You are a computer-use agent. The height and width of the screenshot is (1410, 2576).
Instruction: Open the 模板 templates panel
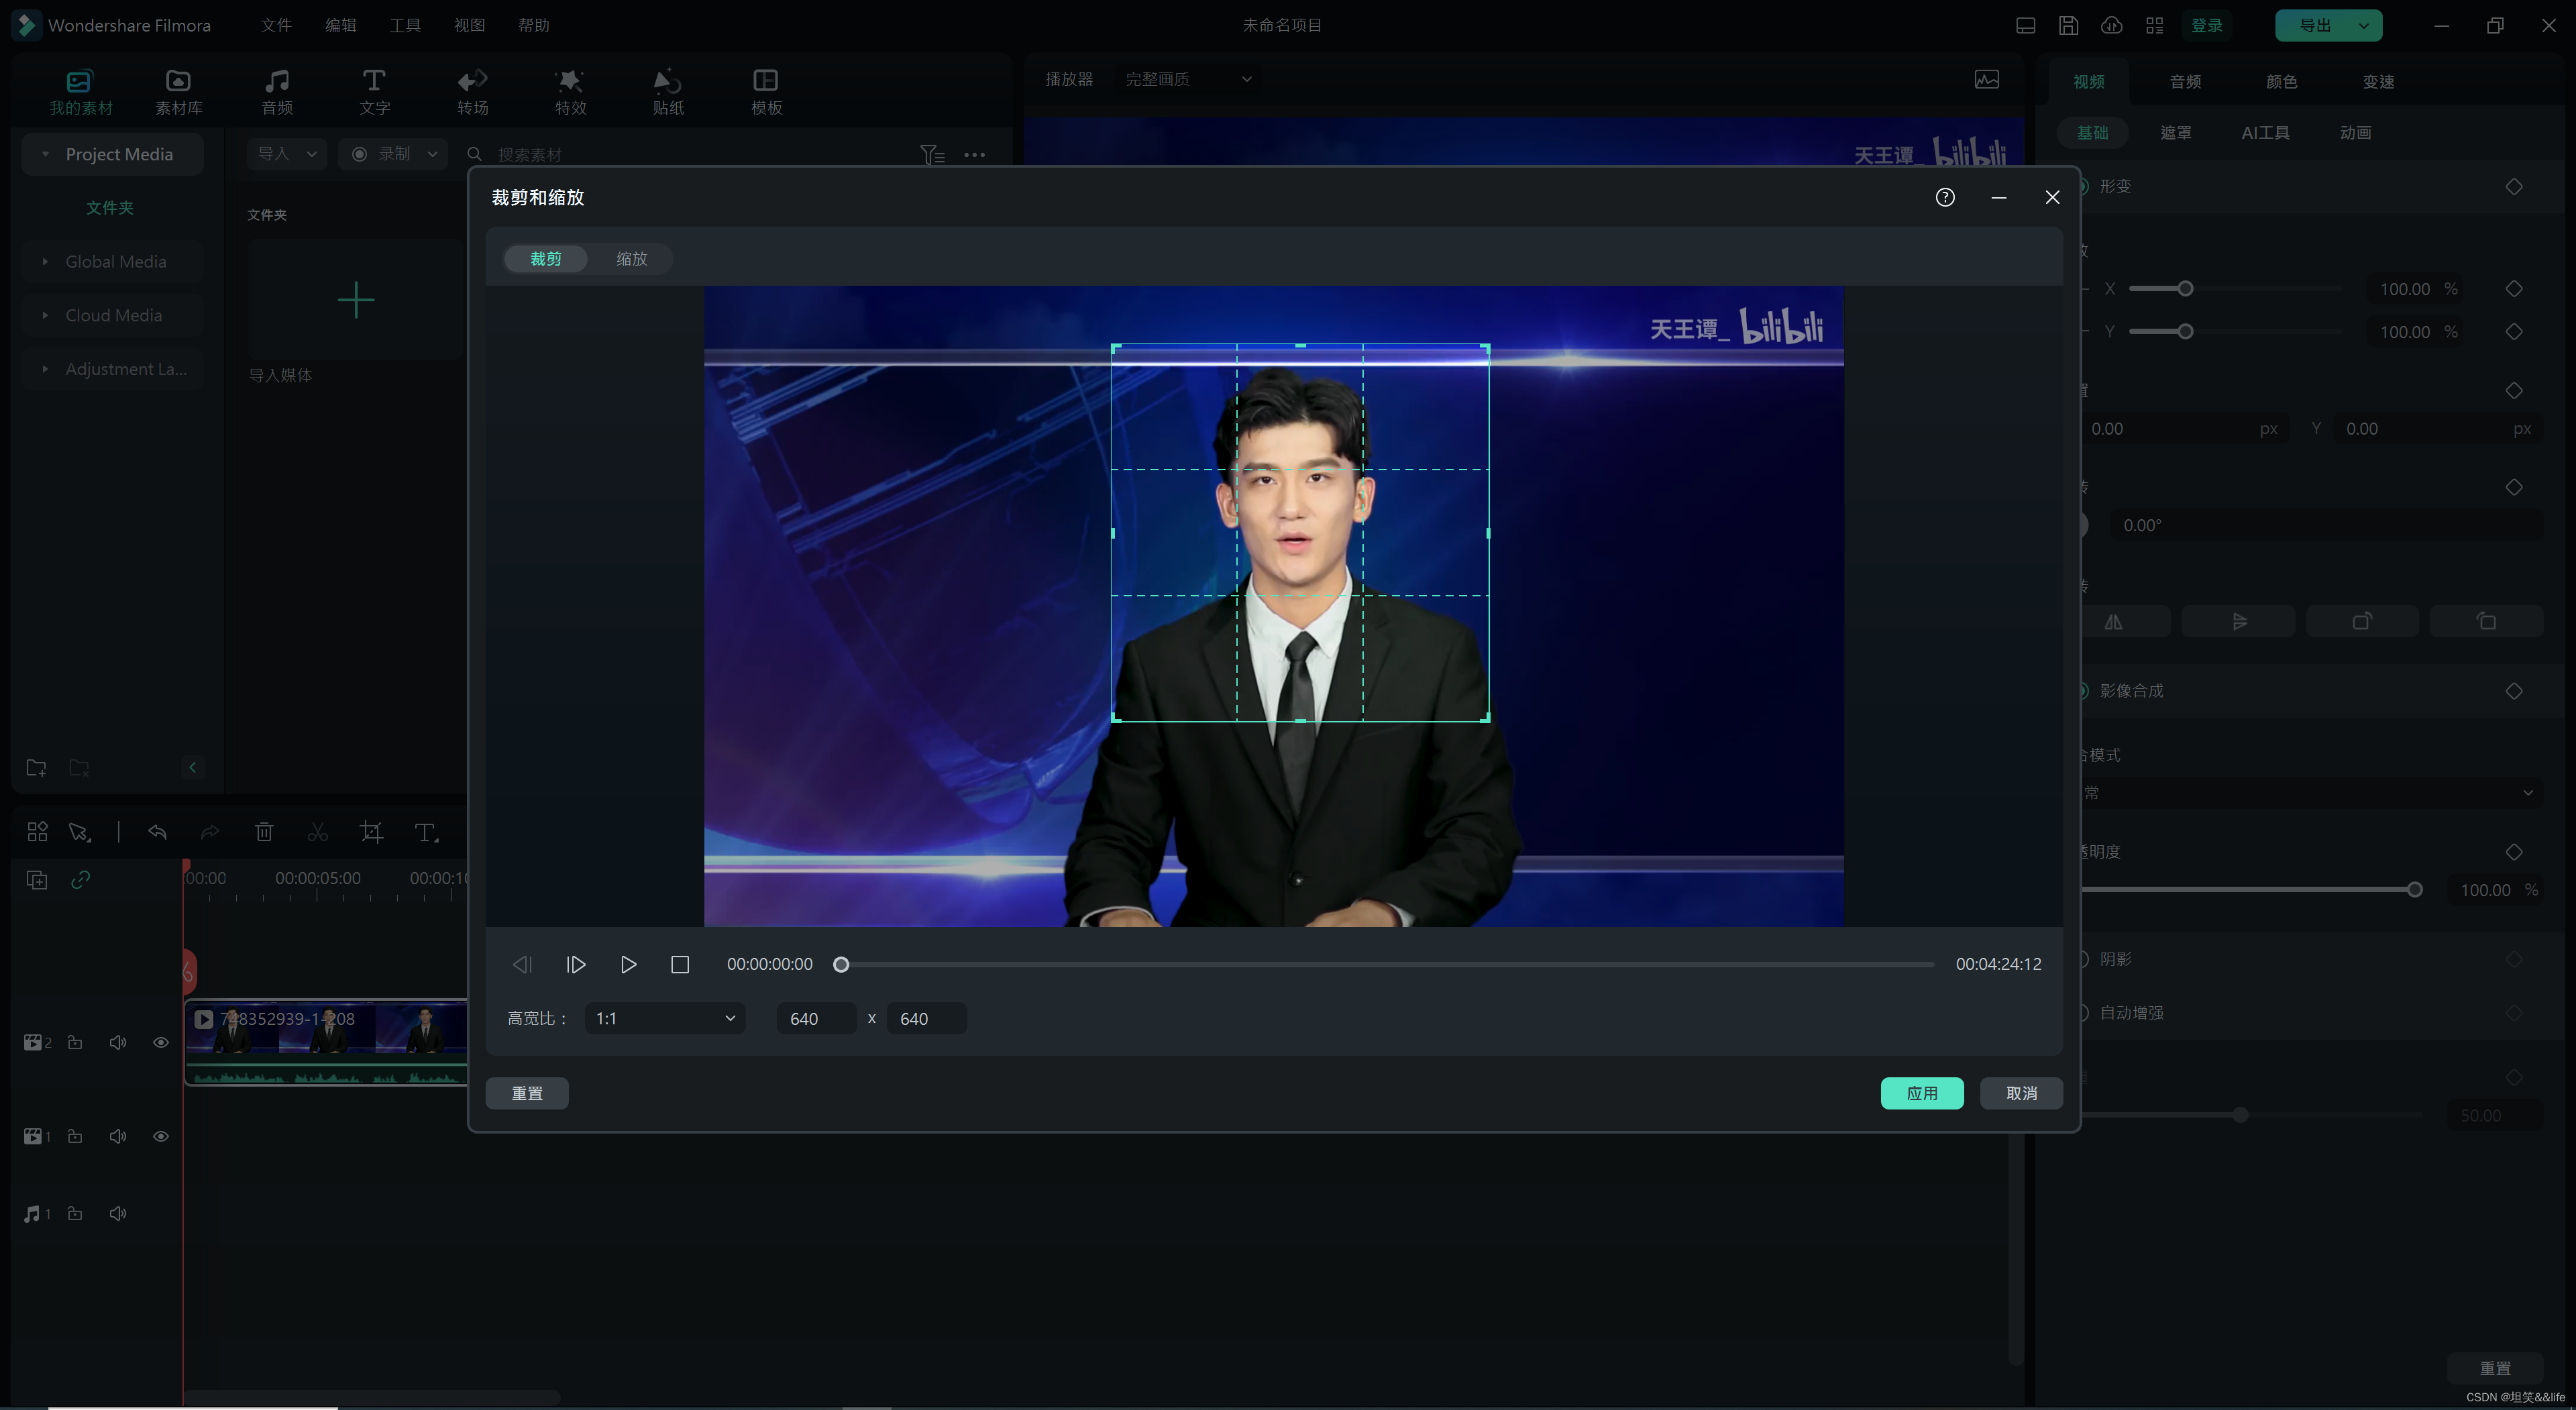pos(766,92)
